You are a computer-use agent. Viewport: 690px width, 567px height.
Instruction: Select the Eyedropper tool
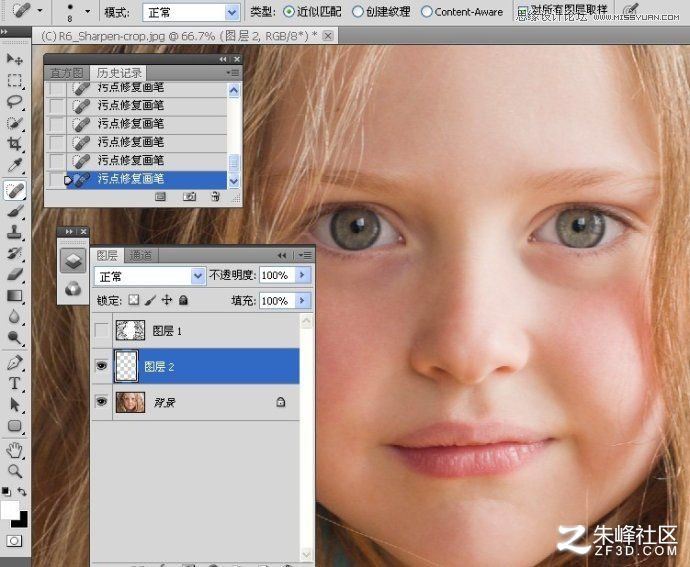(x=15, y=165)
